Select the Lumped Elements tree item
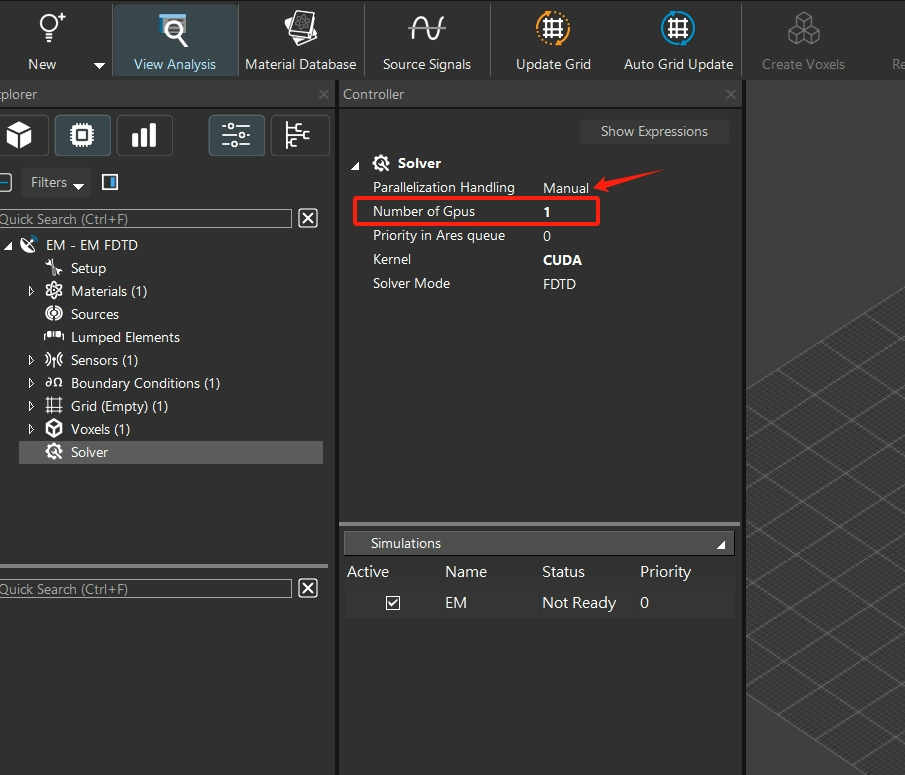Screen dimensions: 905x775 pos(125,337)
